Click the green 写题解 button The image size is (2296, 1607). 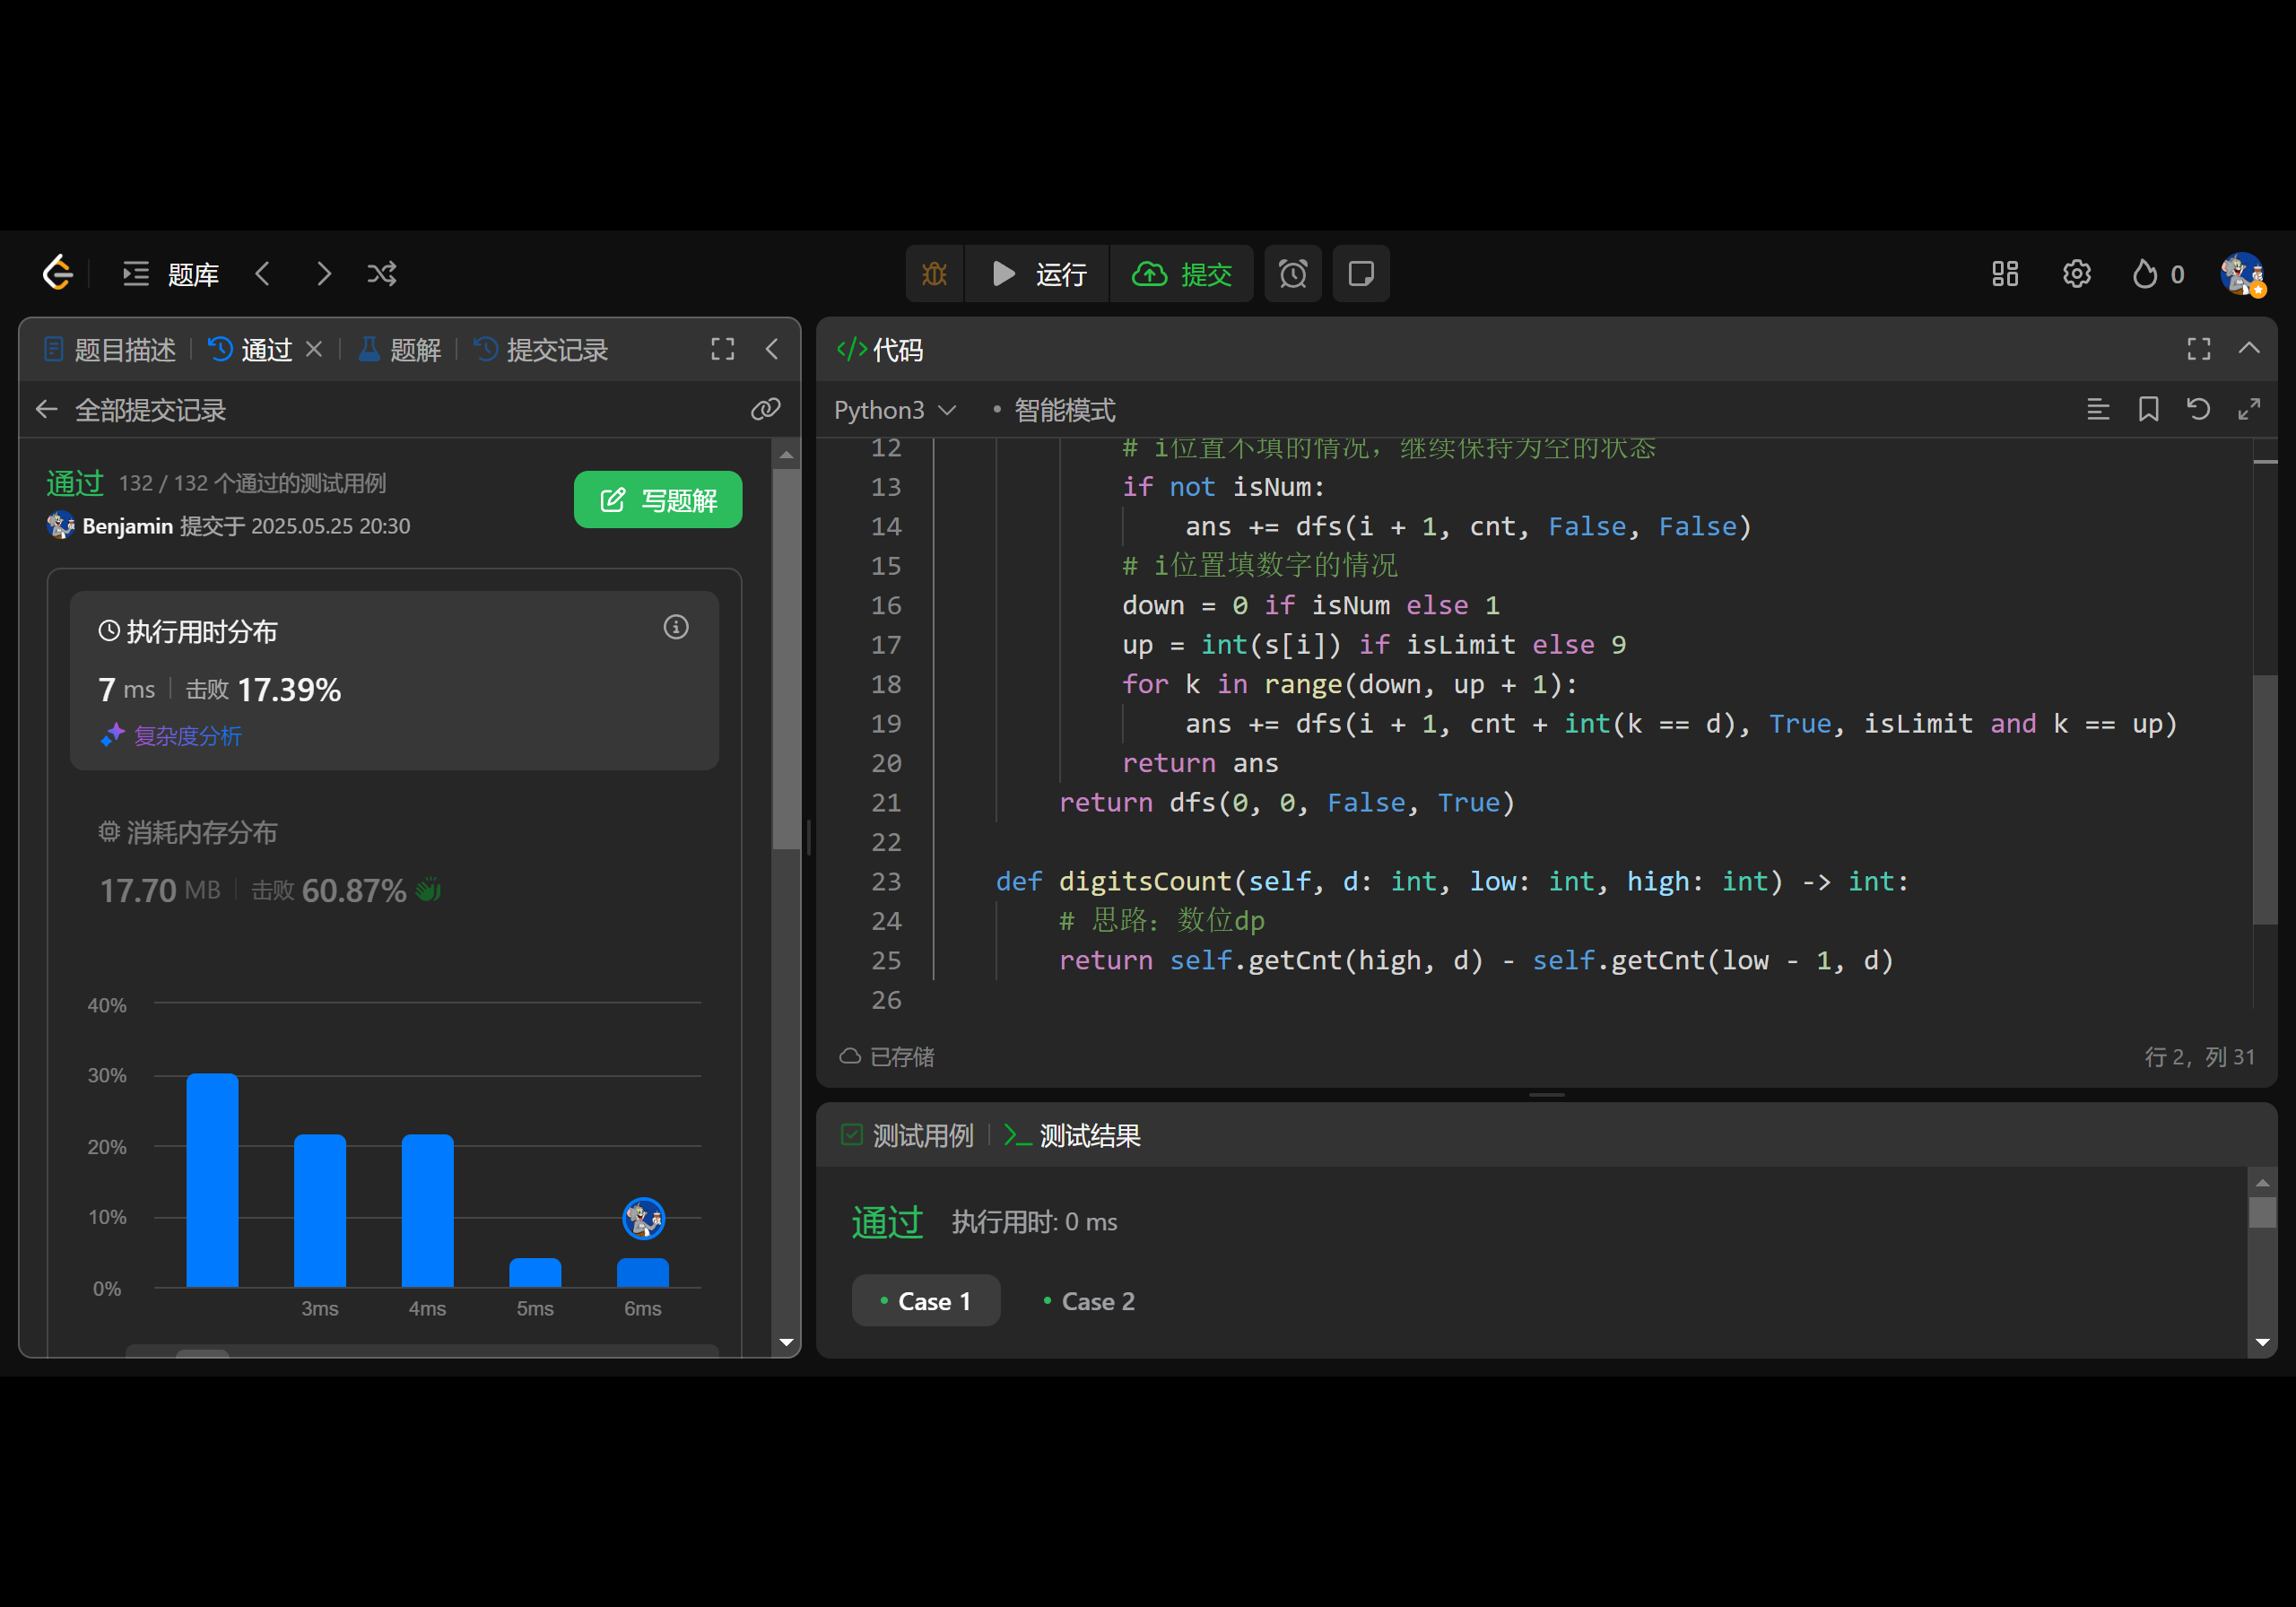657,500
